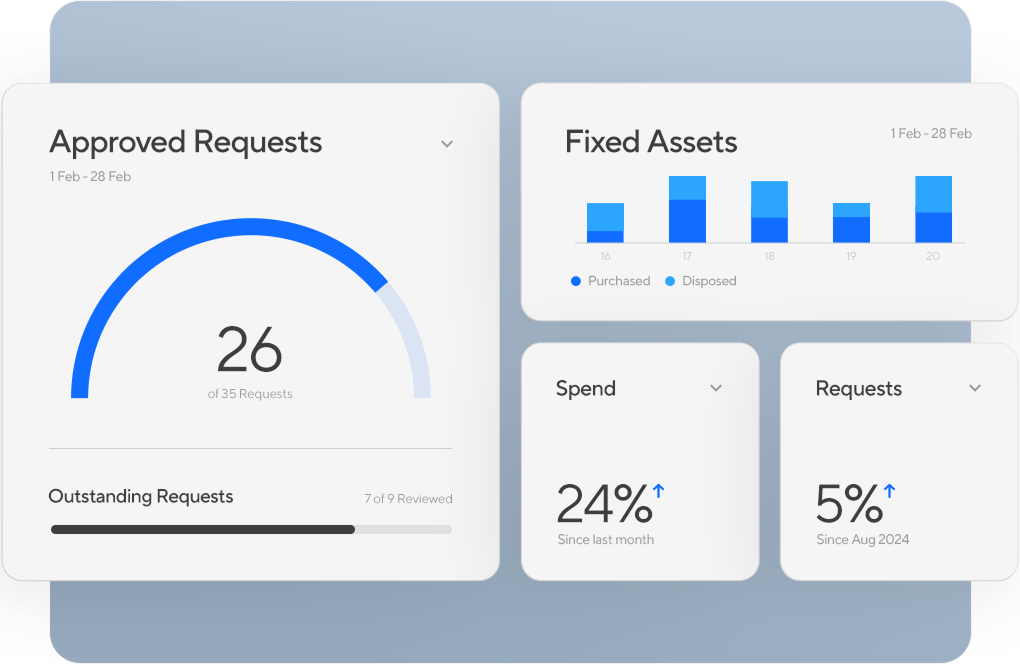Select the bar for day 19
The width and height of the screenshot is (1020, 664).
pyautogui.click(x=851, y=223)
